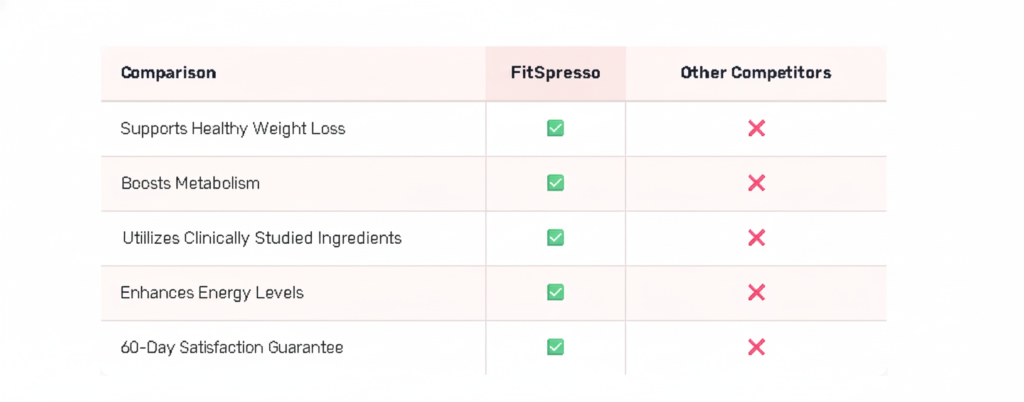Viewport: 1024px width, 402px height.
Task: Click red X in Boosts Metabolism row
Action: [x=756, y=183]
